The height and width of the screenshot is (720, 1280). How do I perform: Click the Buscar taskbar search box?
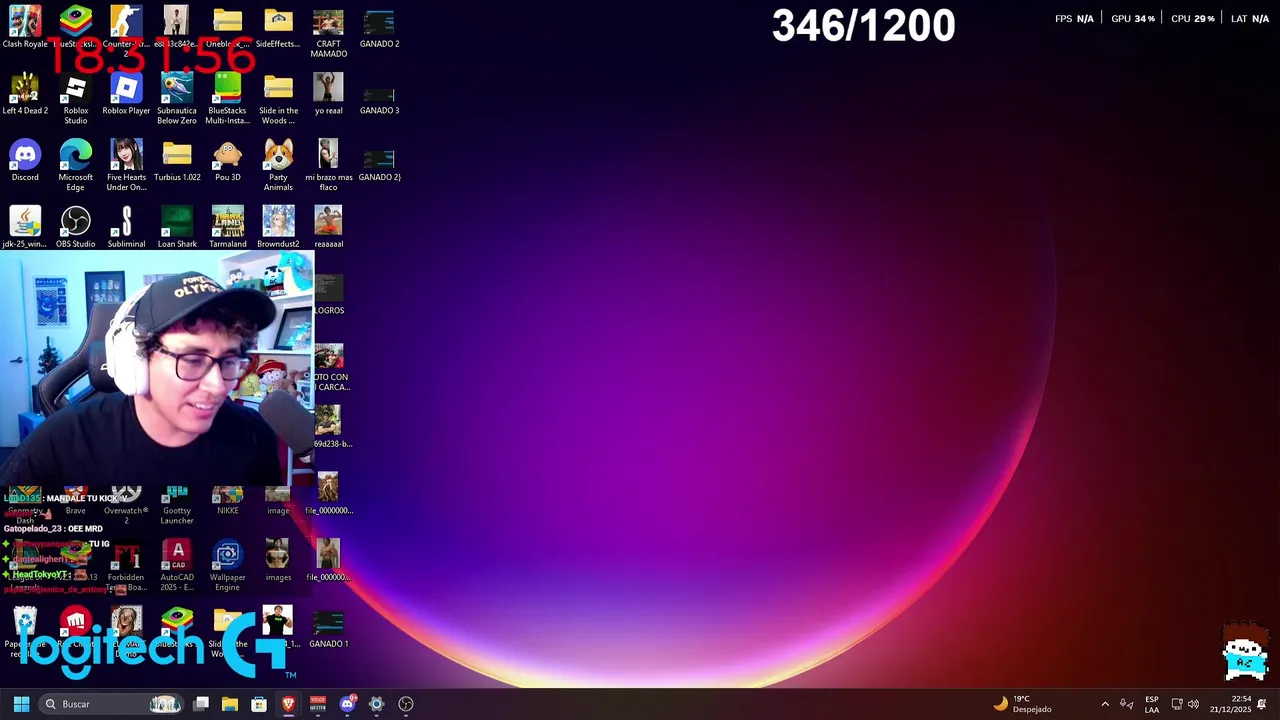[112, 704]
